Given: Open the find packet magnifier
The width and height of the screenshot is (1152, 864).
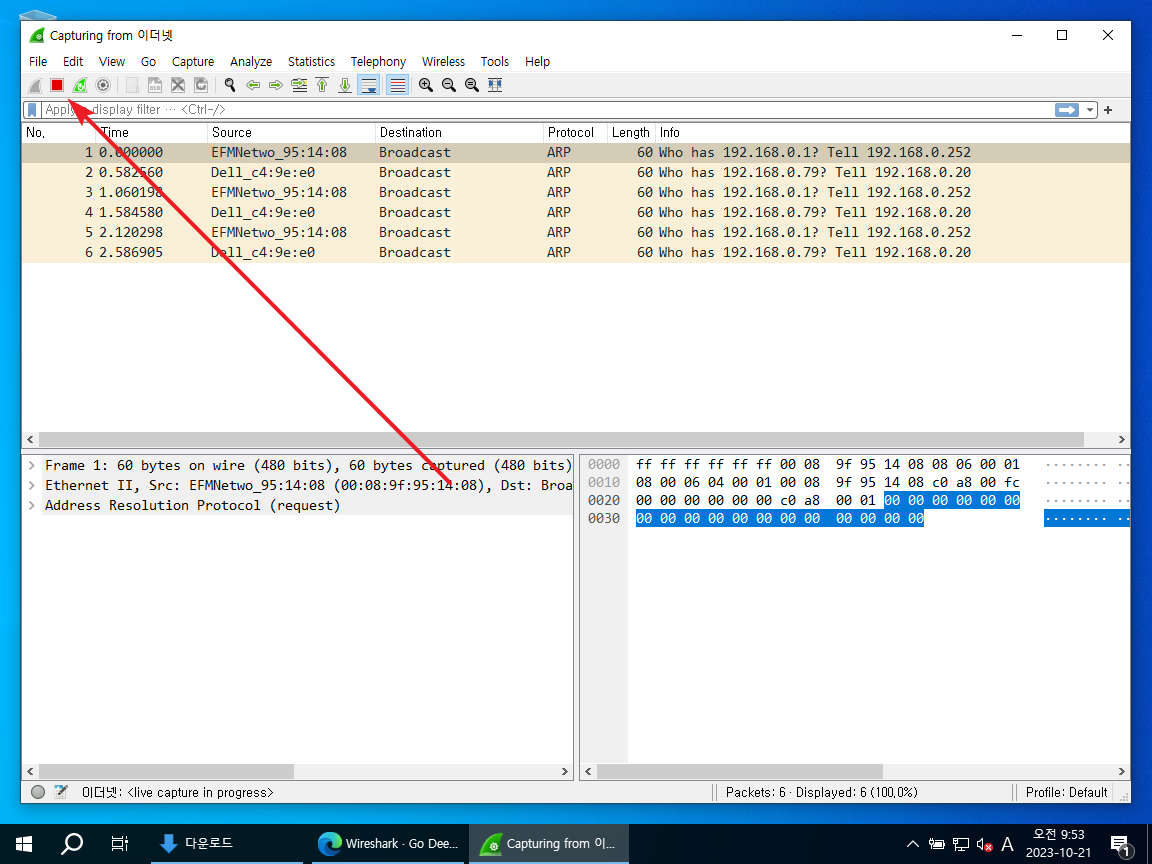Looking at the screenshot, I should tap(230, 85).
